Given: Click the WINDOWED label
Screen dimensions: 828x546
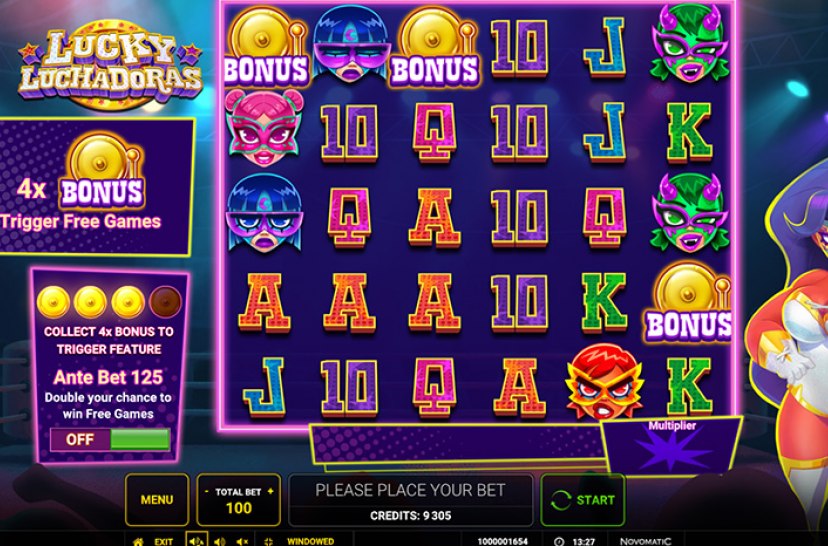Looking at the screenshot, I should [310, 541].
